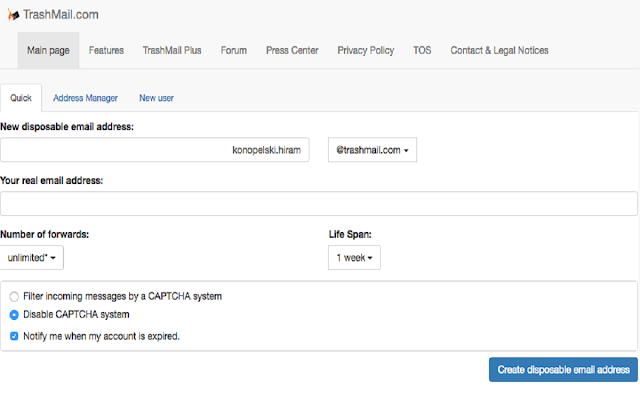The width and height of the screenshot is (640, 400).
Task: Click the 'Life Span:' label
Action: [350, 235]
